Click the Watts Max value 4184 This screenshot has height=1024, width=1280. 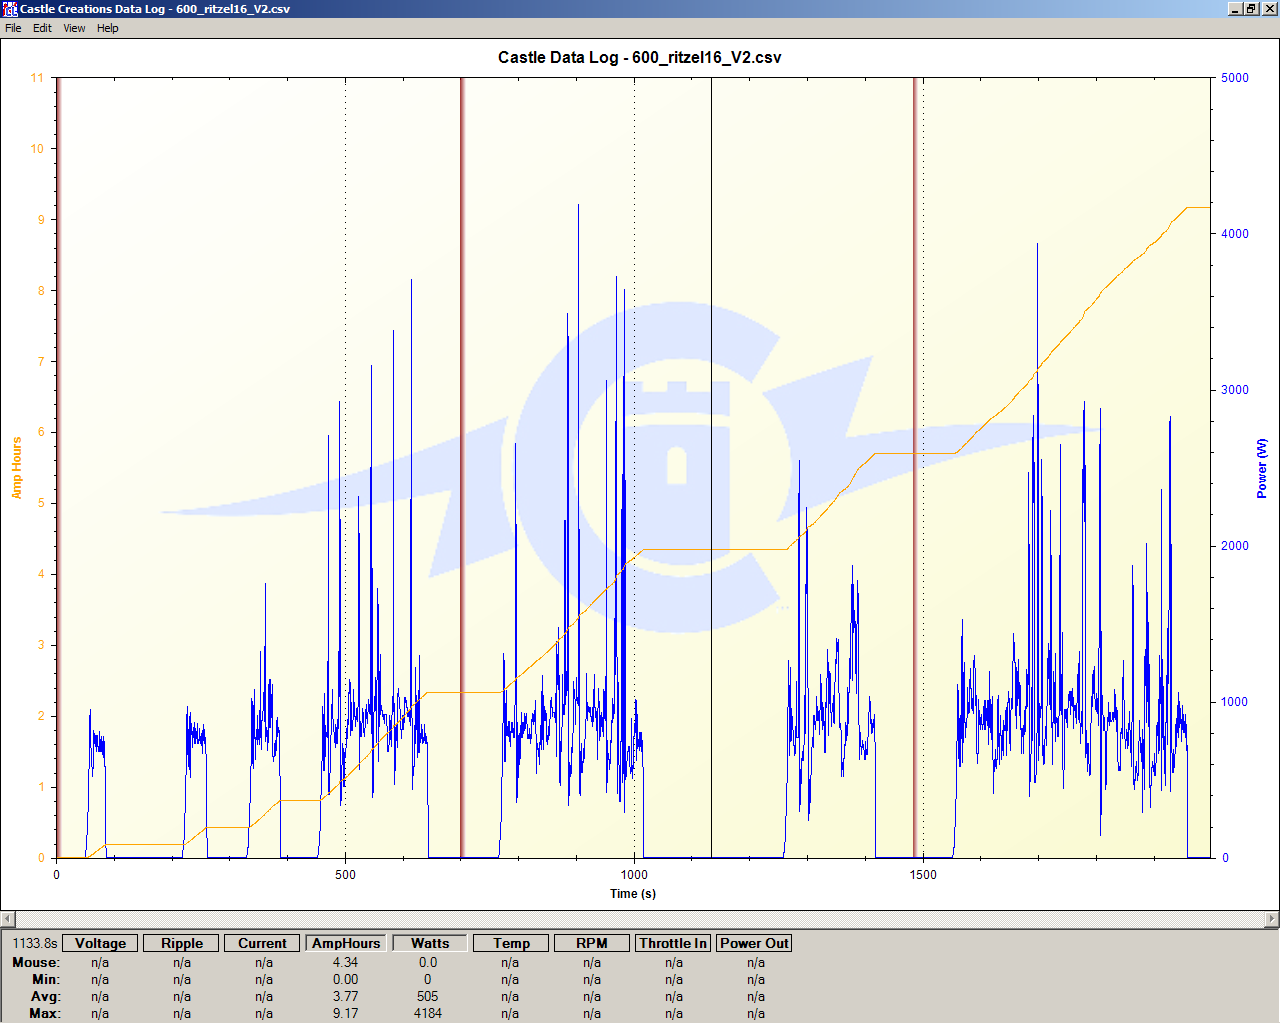click(x=428, y=1013)
